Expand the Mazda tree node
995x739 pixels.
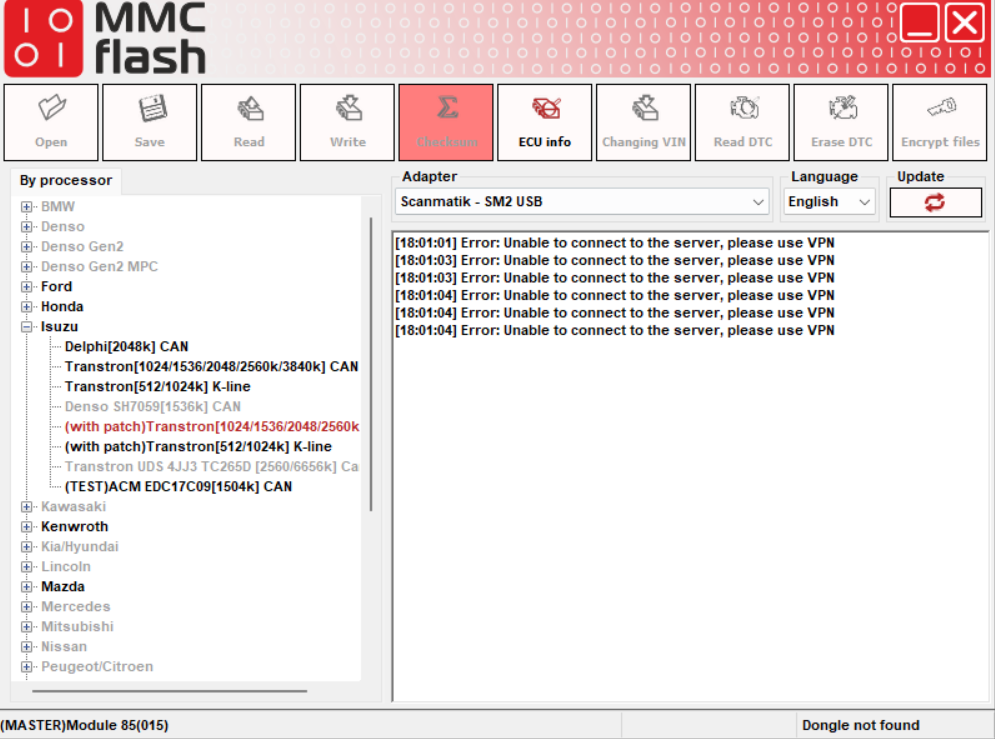26,587
